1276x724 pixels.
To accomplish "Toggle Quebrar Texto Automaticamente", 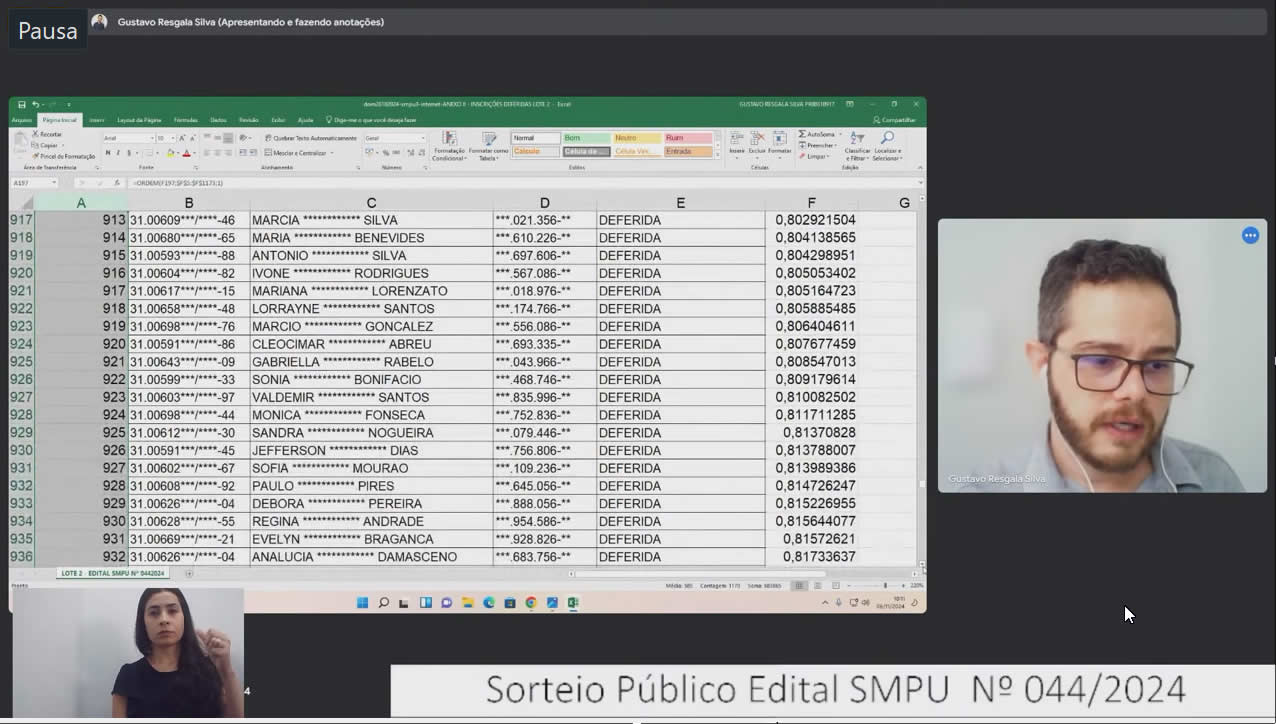I will tap(311, 138).
